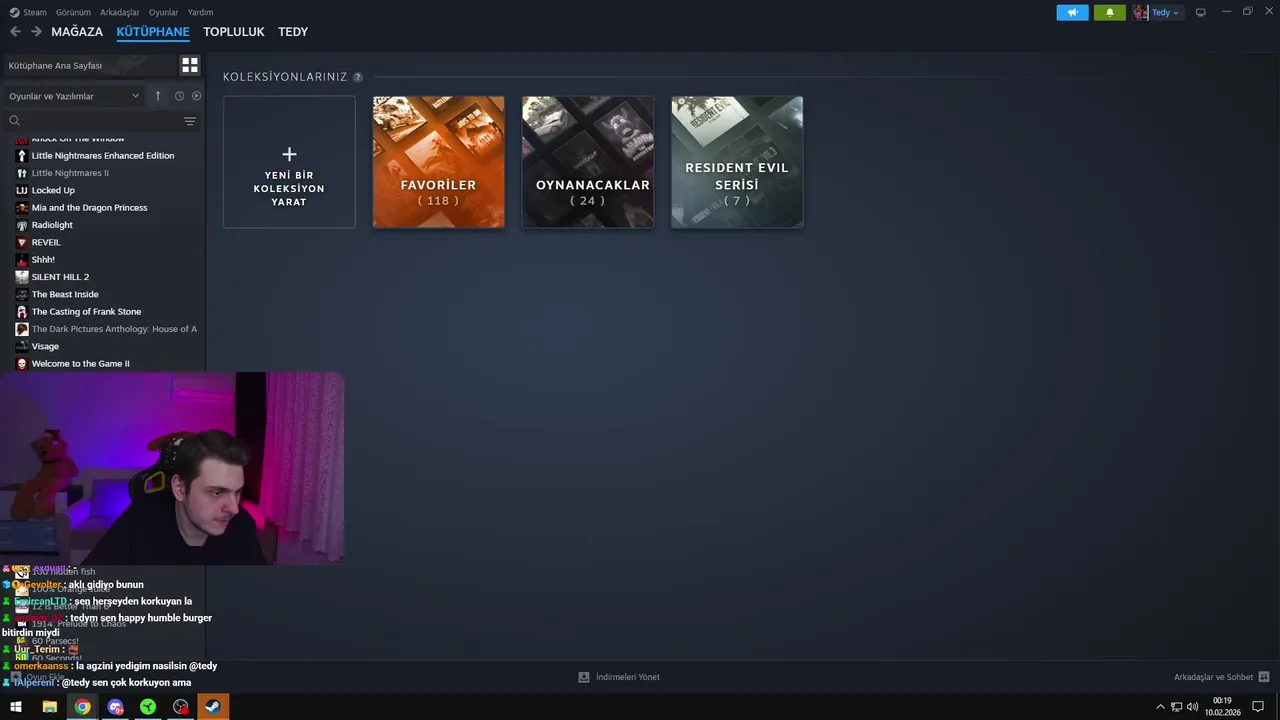Click the sort-order up arrow icon
The image size is (1280, 720).
(157, 96)
